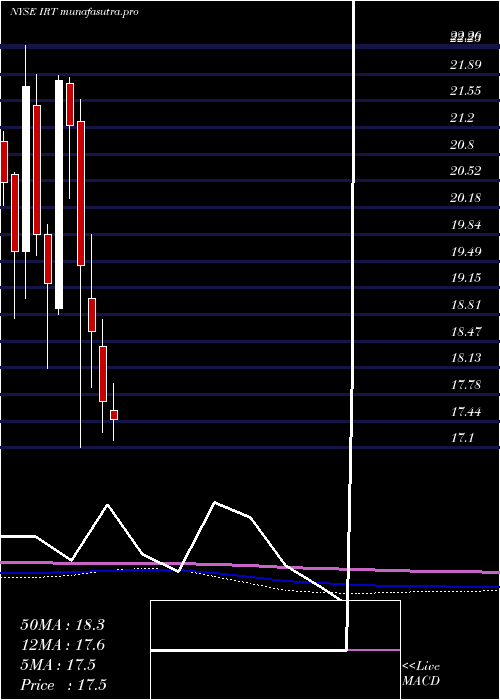
Task: Select the 21.2 price level label
Action: (x=462, y=118)
